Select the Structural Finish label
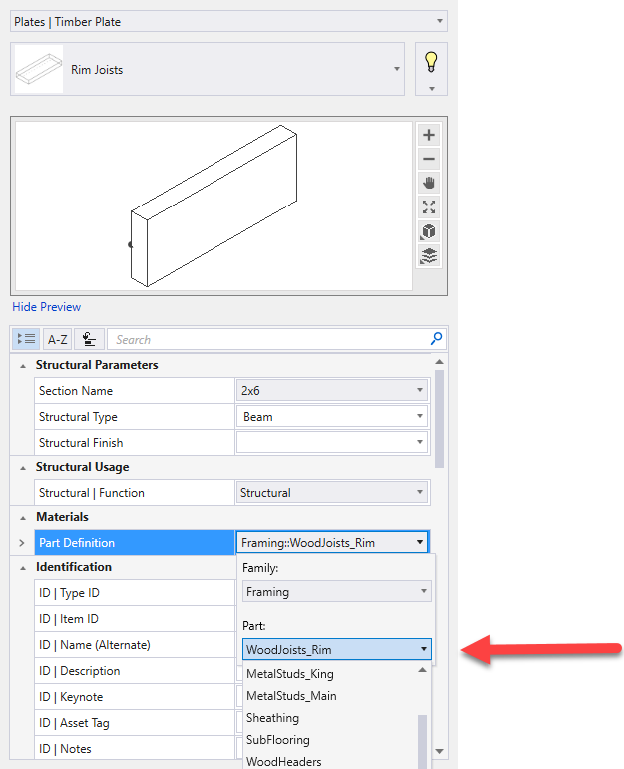 point(81,443)
